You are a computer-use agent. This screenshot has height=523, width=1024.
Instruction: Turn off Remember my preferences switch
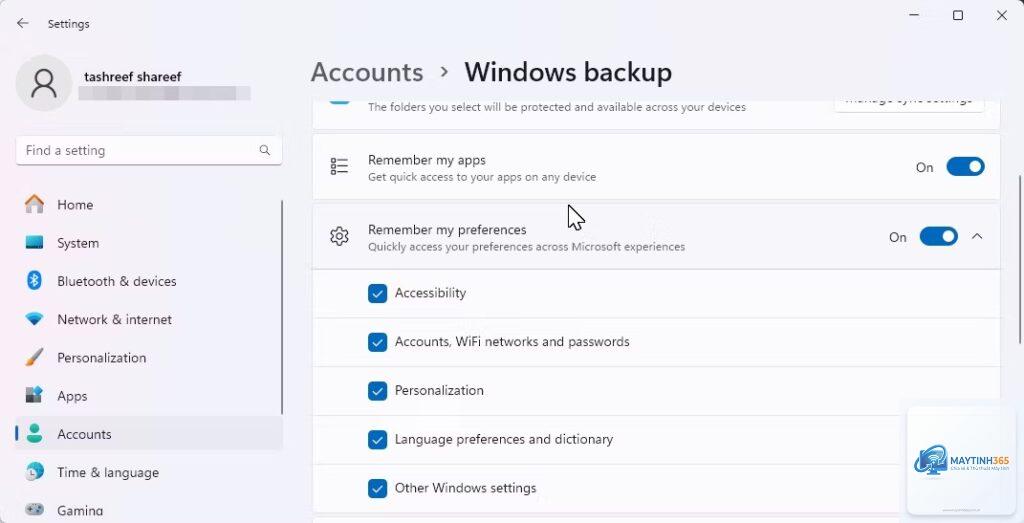click(938, 236)
